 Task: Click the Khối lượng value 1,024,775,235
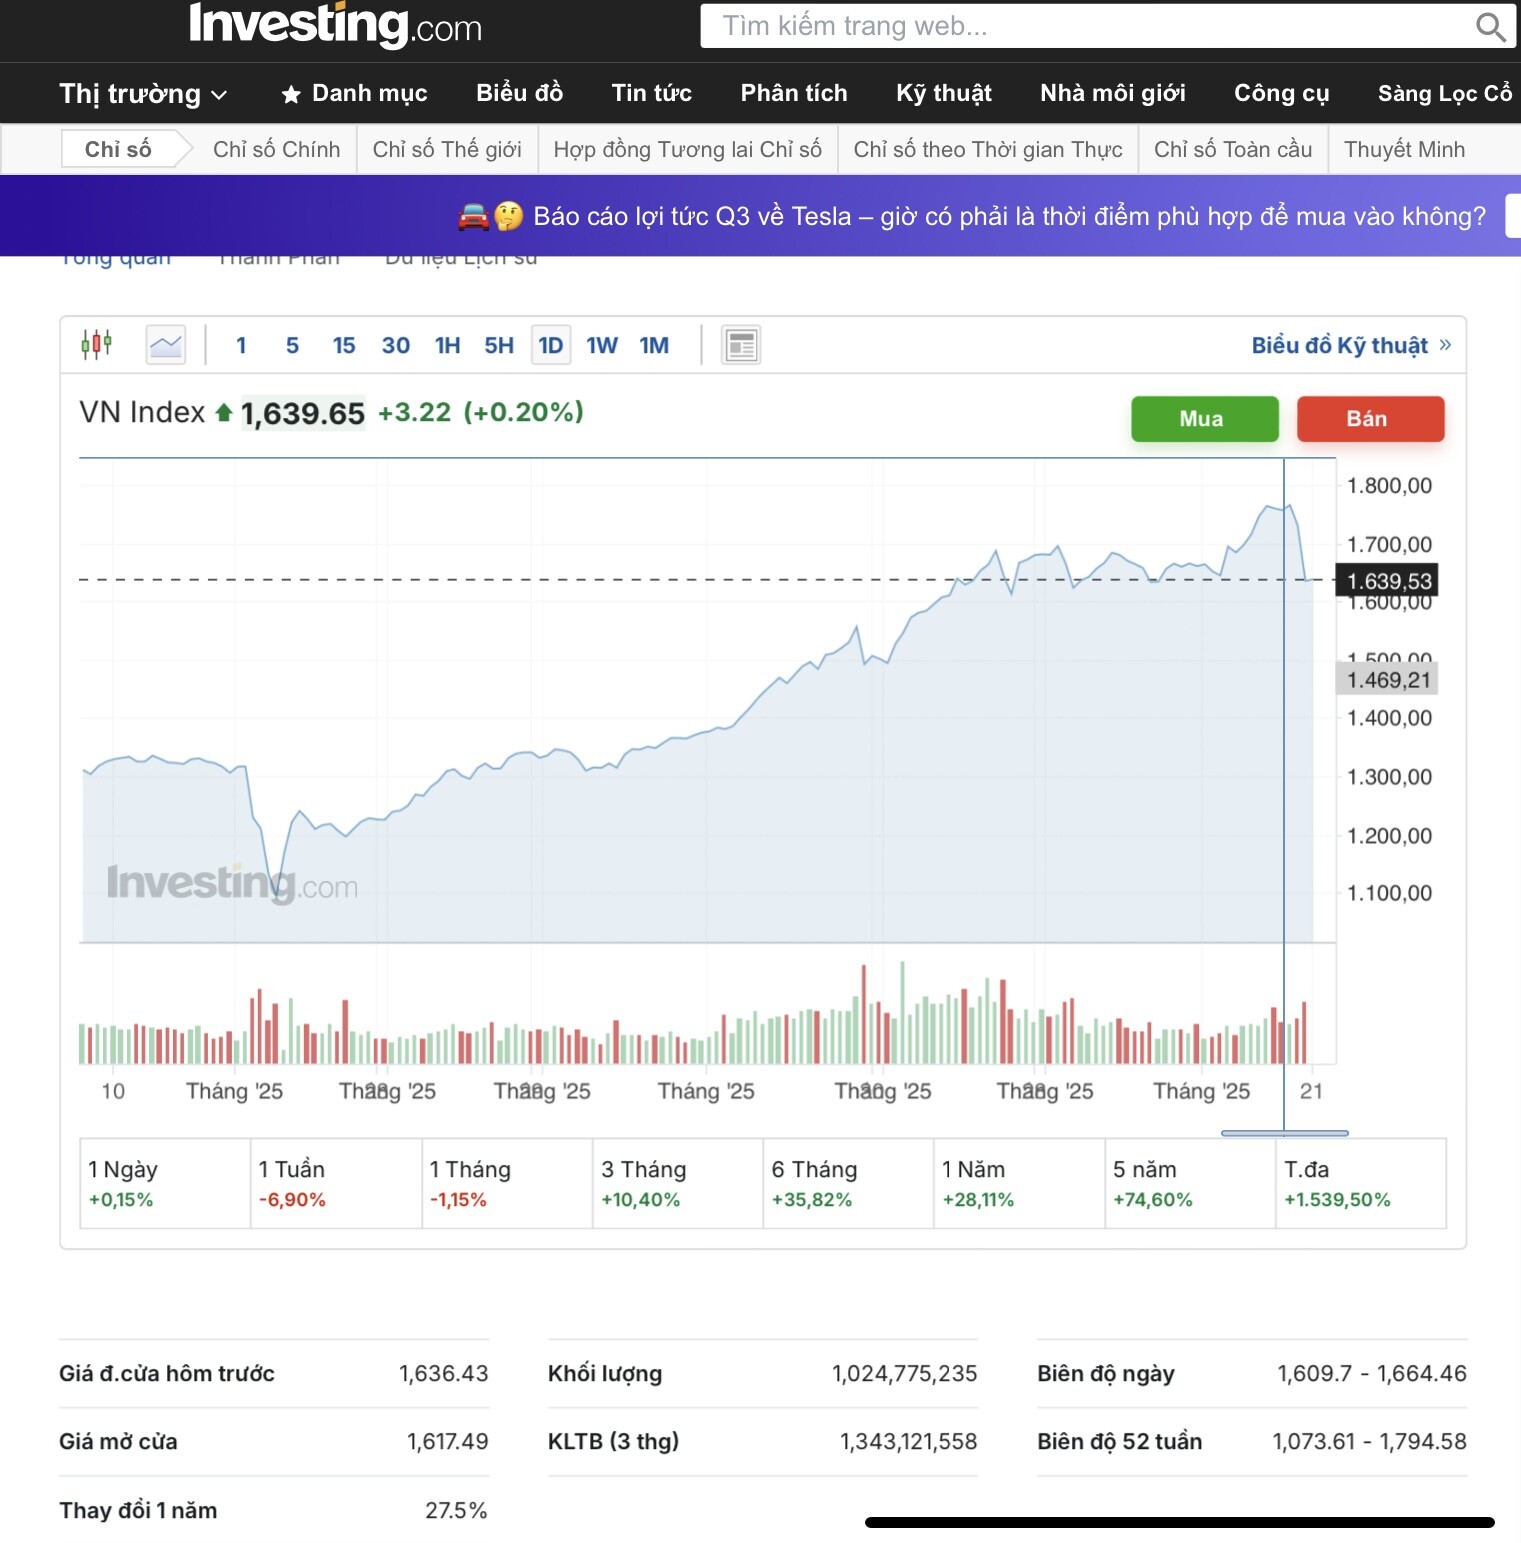coord(904,1373)
